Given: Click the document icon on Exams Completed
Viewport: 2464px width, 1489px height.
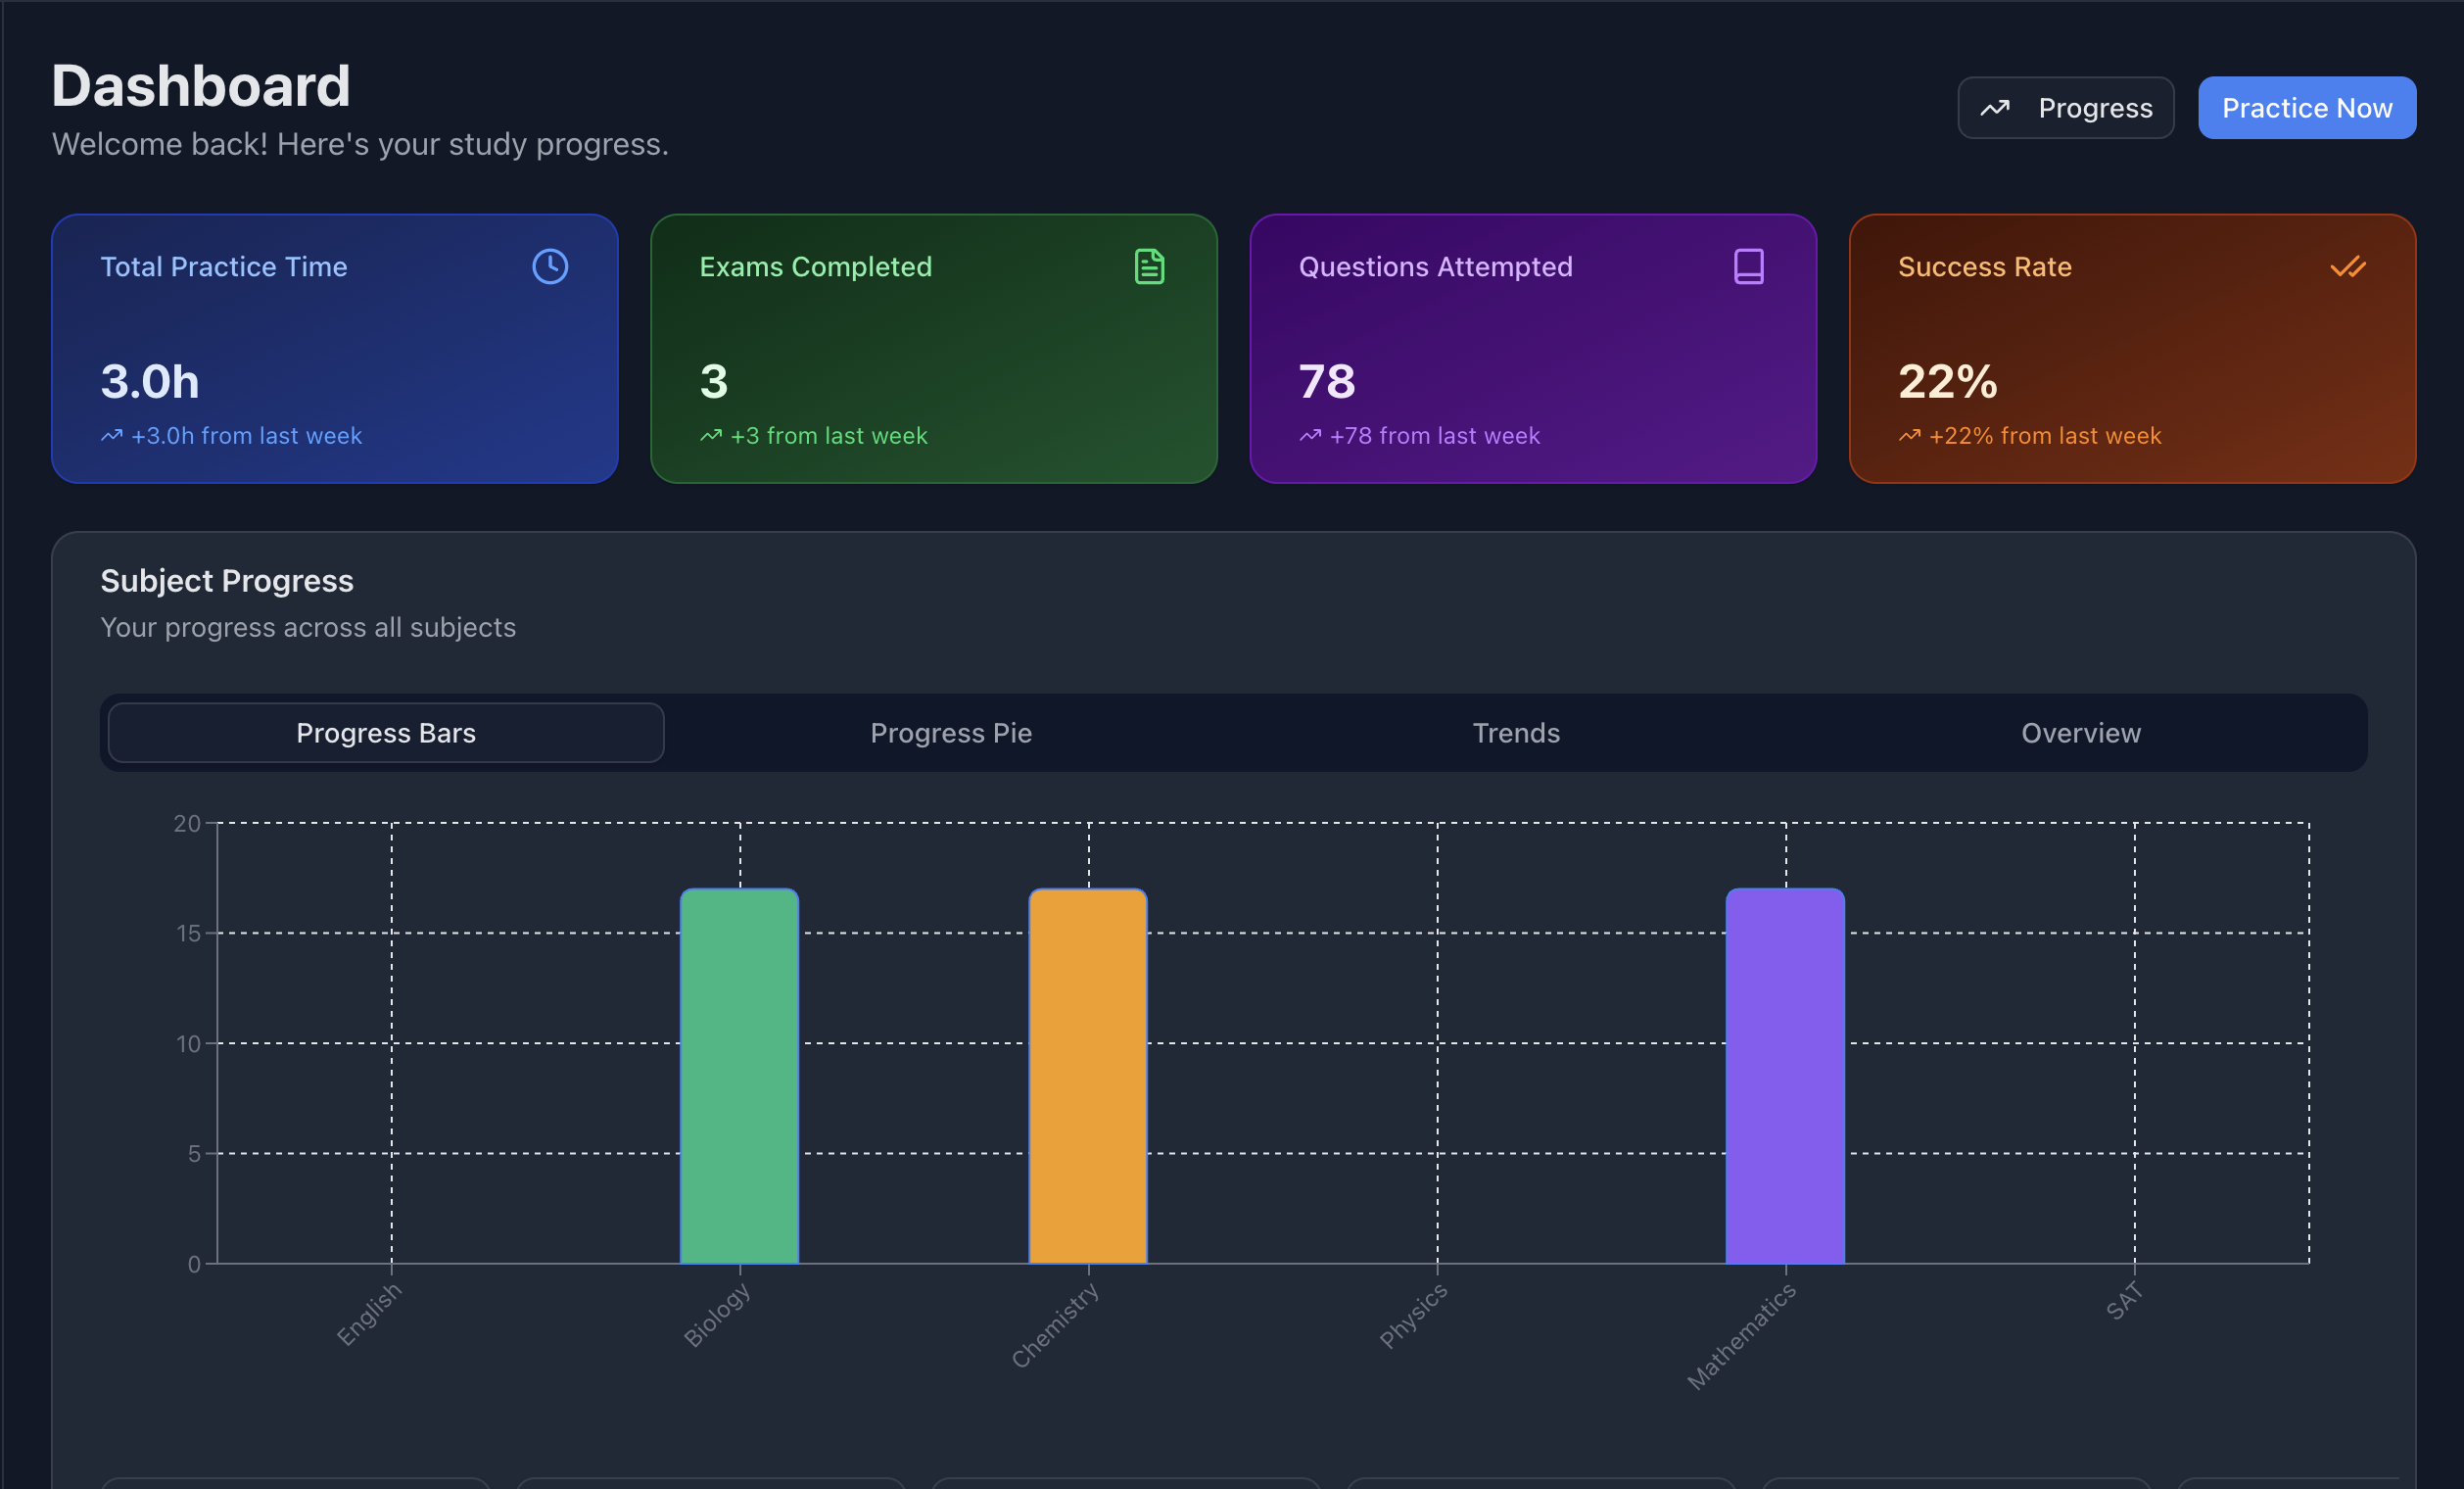Looking at the screenshot, I should point(1149,267).
